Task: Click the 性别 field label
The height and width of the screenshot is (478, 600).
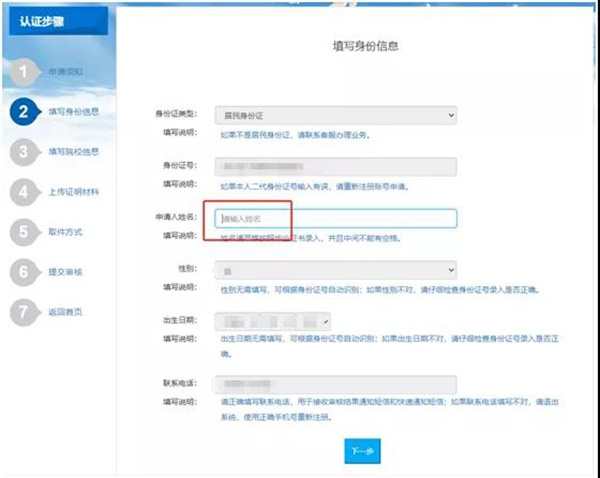Action: (188, 269)
